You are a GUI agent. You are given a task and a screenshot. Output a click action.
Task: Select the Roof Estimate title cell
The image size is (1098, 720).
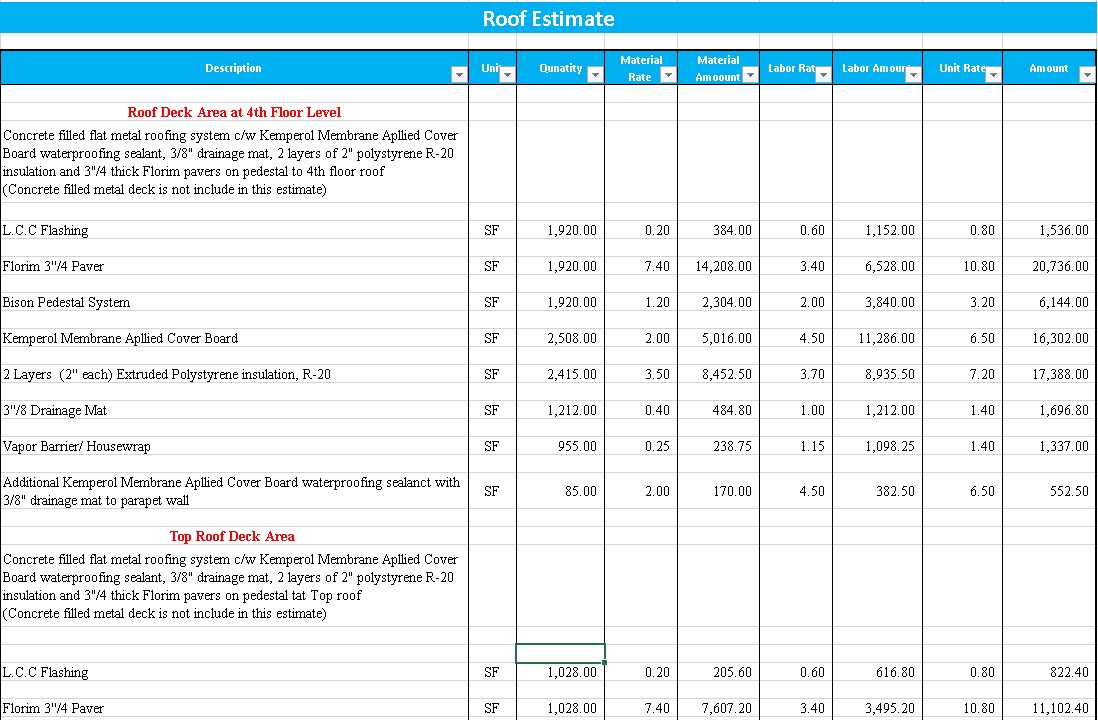coord(548,19)
